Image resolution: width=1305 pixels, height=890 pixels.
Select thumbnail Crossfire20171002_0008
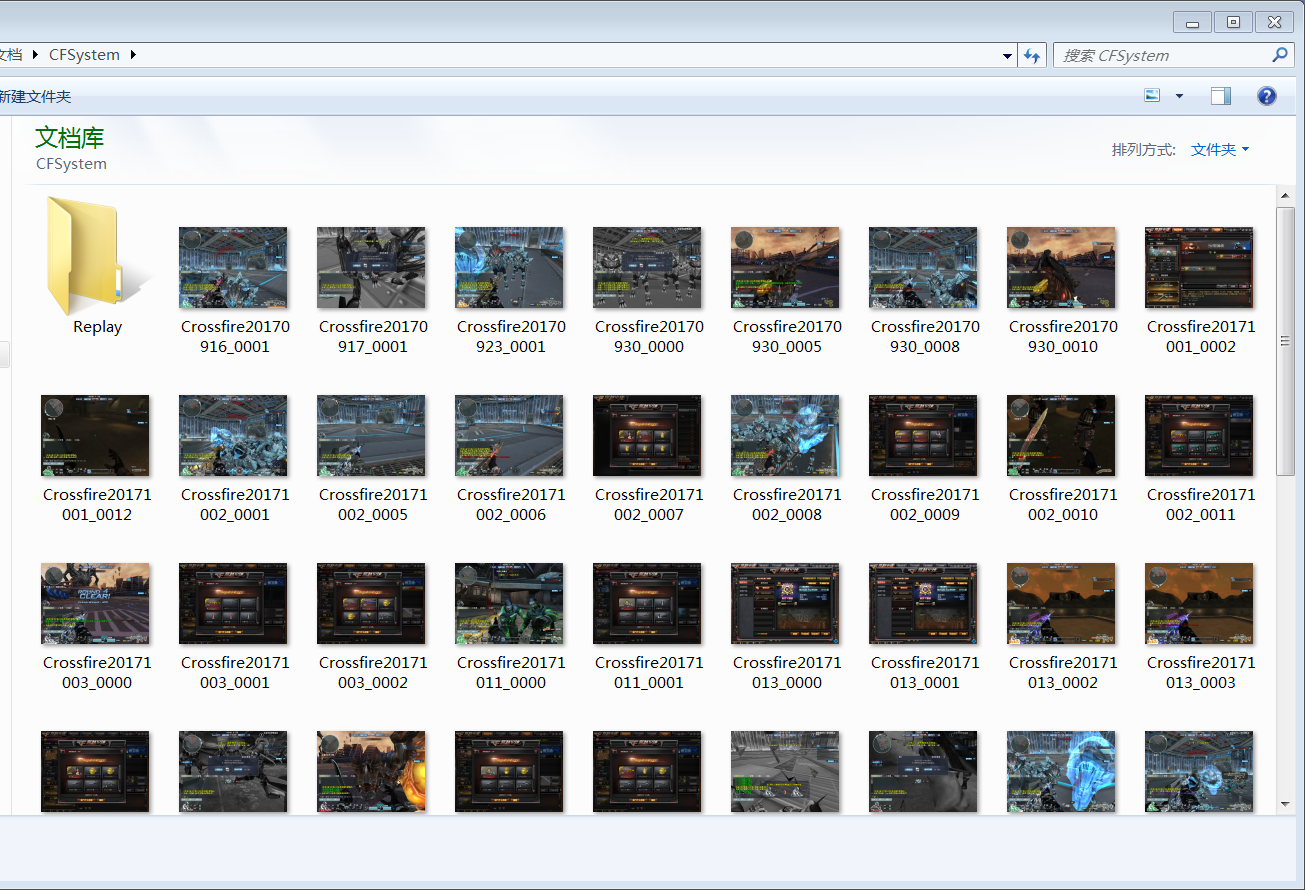(x=785, y=436)
